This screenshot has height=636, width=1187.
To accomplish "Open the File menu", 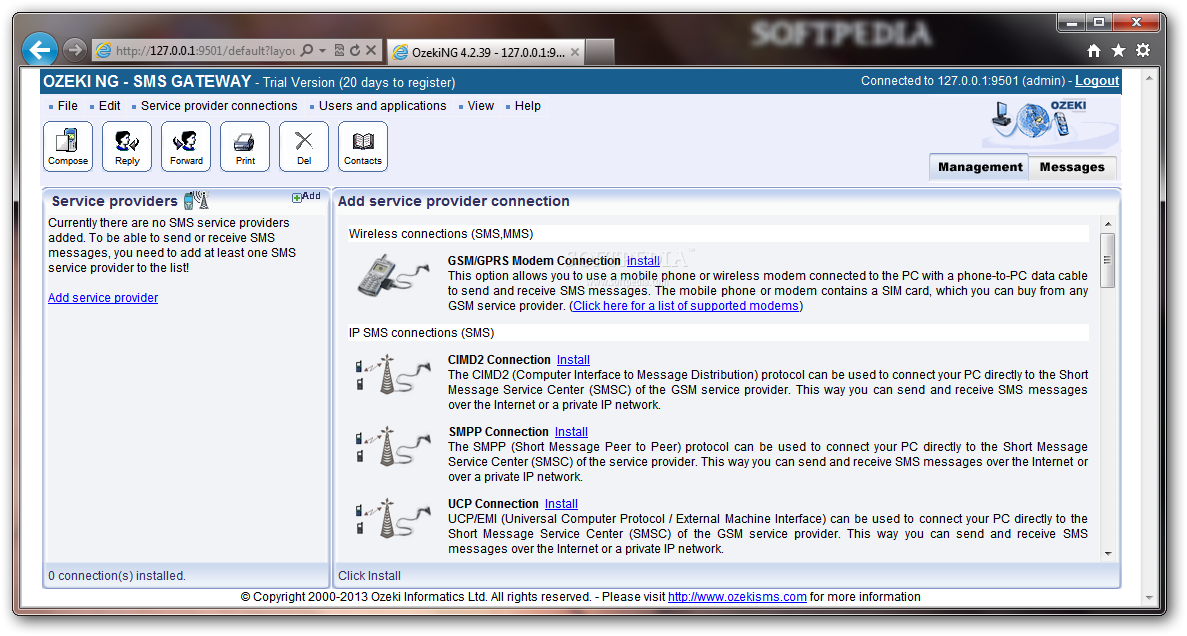I will pyautogui.click(x=67, y=106).
